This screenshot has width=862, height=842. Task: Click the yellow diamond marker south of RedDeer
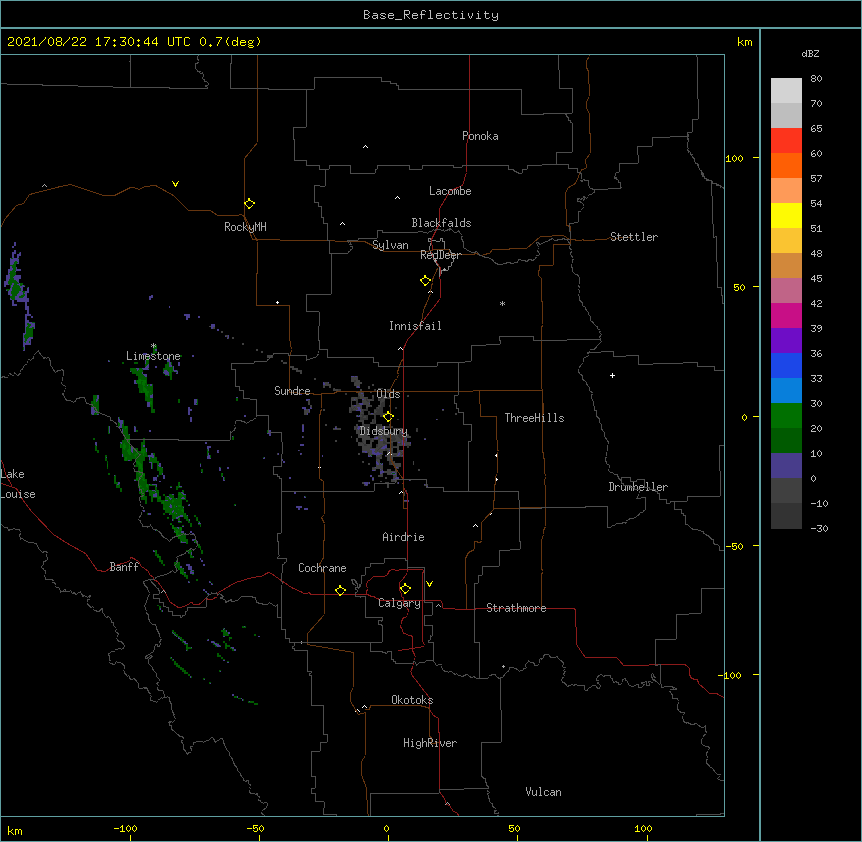pyautogui.click(x=425, y=280)
